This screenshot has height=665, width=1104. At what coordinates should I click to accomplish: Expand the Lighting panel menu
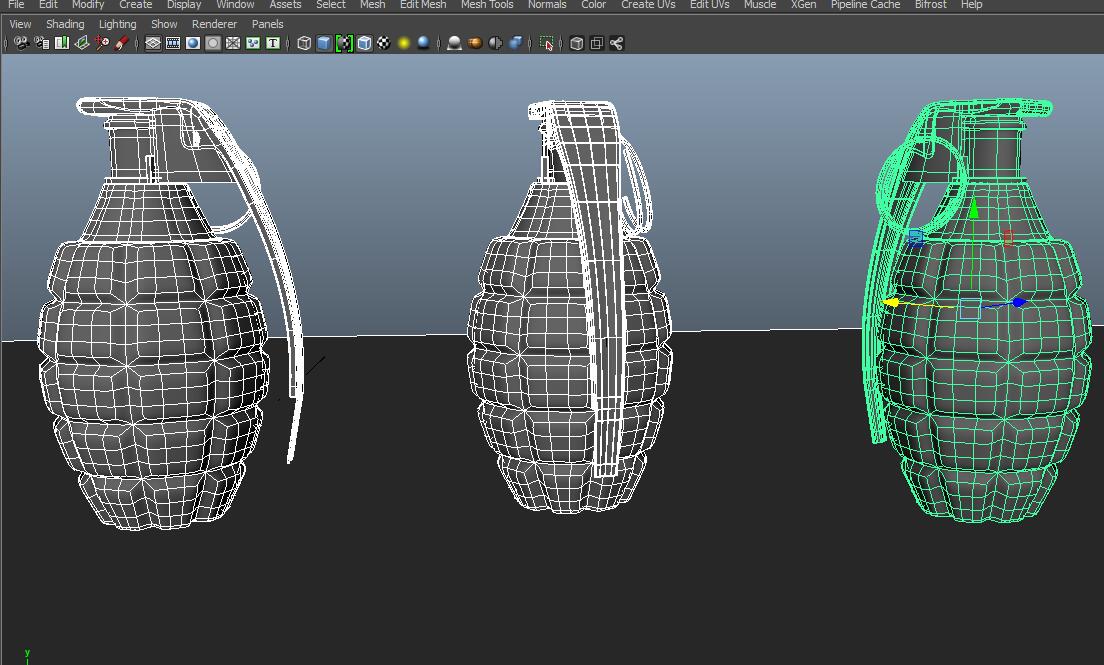tap(117, 24)
